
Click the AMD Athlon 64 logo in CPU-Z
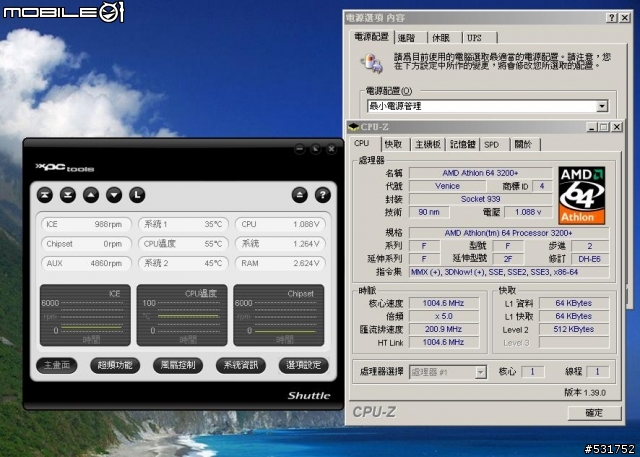pyautogui.click(x=581, y=195)
